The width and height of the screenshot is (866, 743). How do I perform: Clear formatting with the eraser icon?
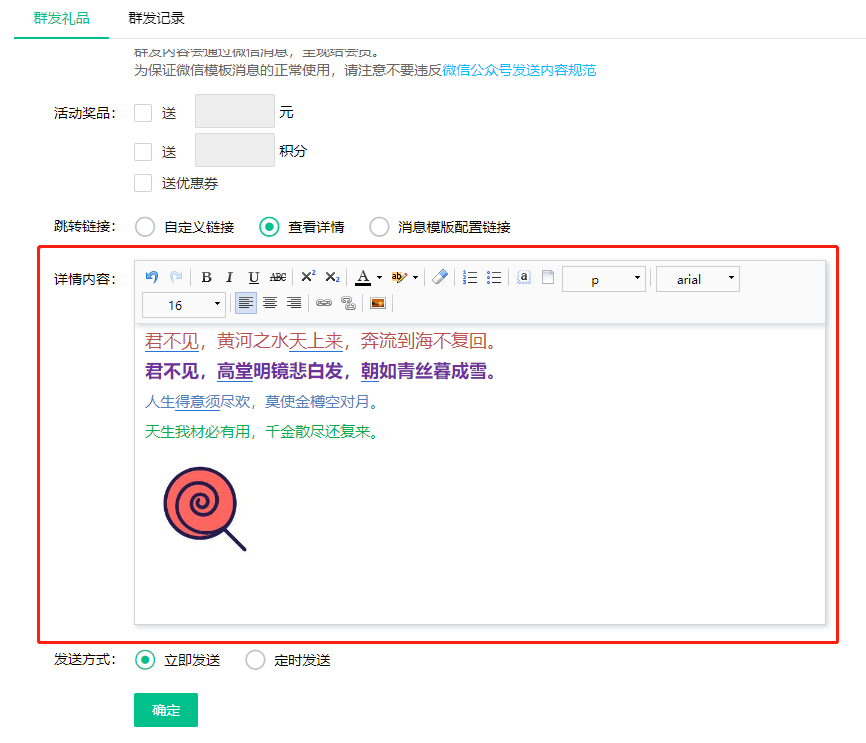pyautogui.click(x=439, y=277)
